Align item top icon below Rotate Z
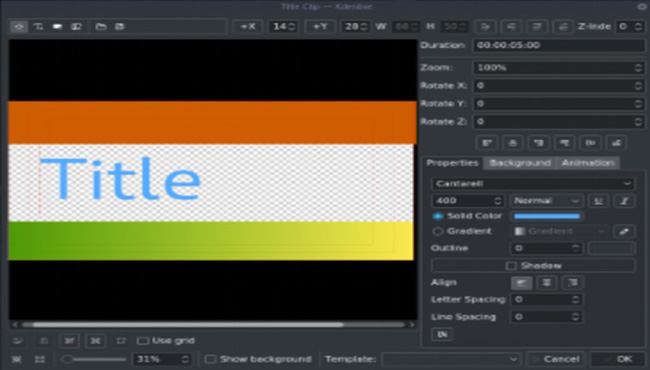This screenshot has height=370, width=650. point(565,143)
